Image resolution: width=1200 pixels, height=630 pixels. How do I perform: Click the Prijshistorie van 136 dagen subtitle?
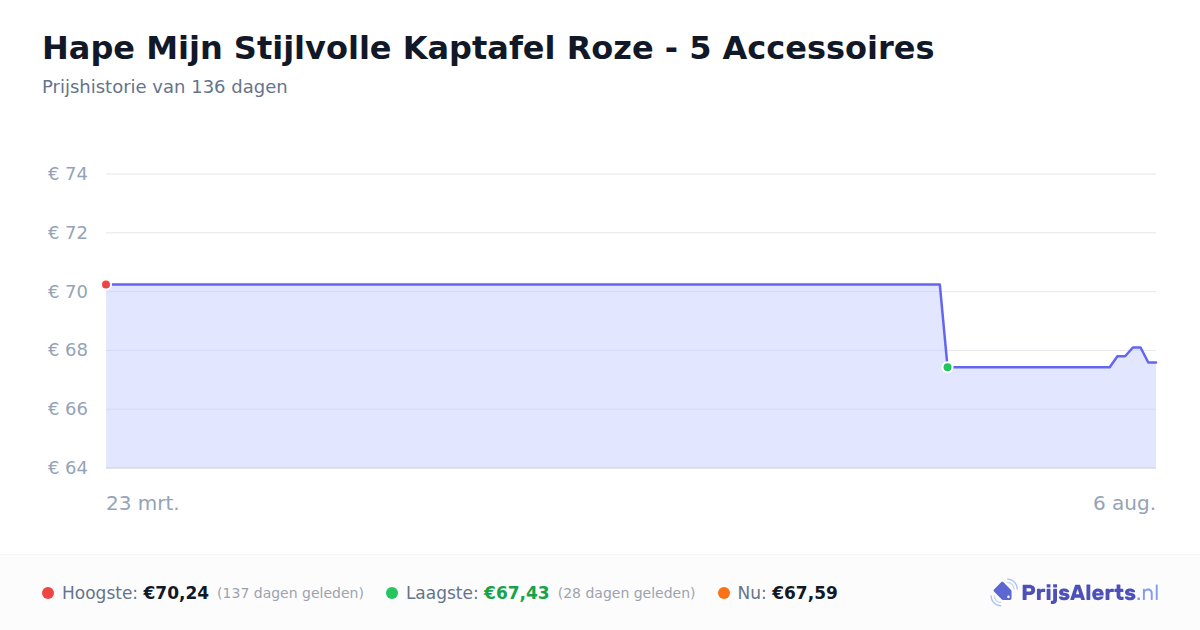click(x=165, y=87)
